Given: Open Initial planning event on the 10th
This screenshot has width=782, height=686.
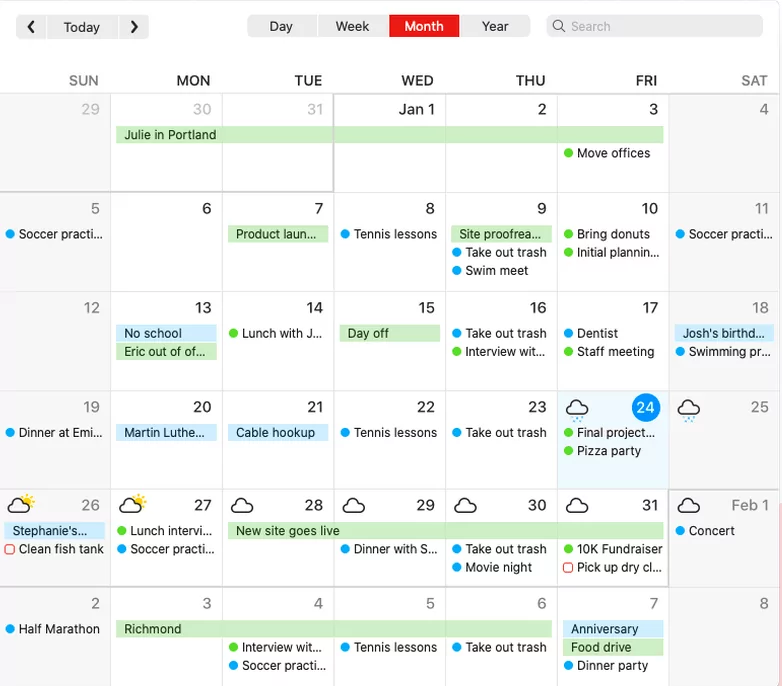Looking at the screenshot, I should click(x=611, y=252).
